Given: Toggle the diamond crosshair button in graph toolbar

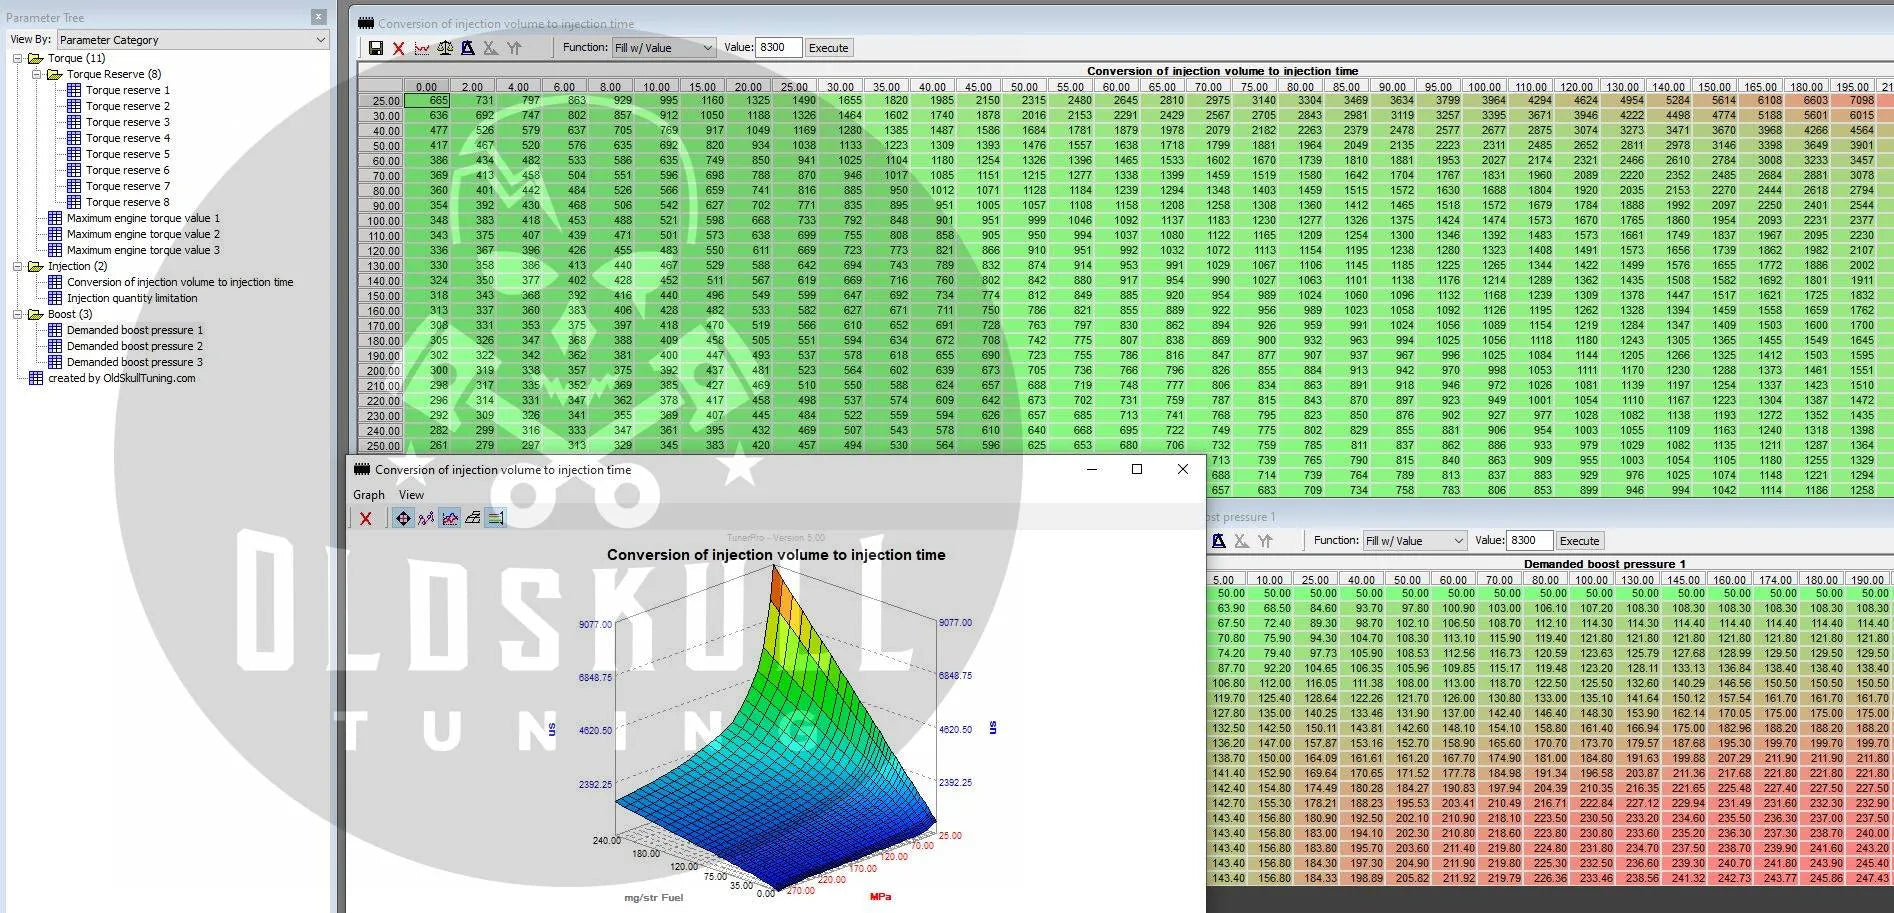Looking at the screenshot, I should (403, 518).
